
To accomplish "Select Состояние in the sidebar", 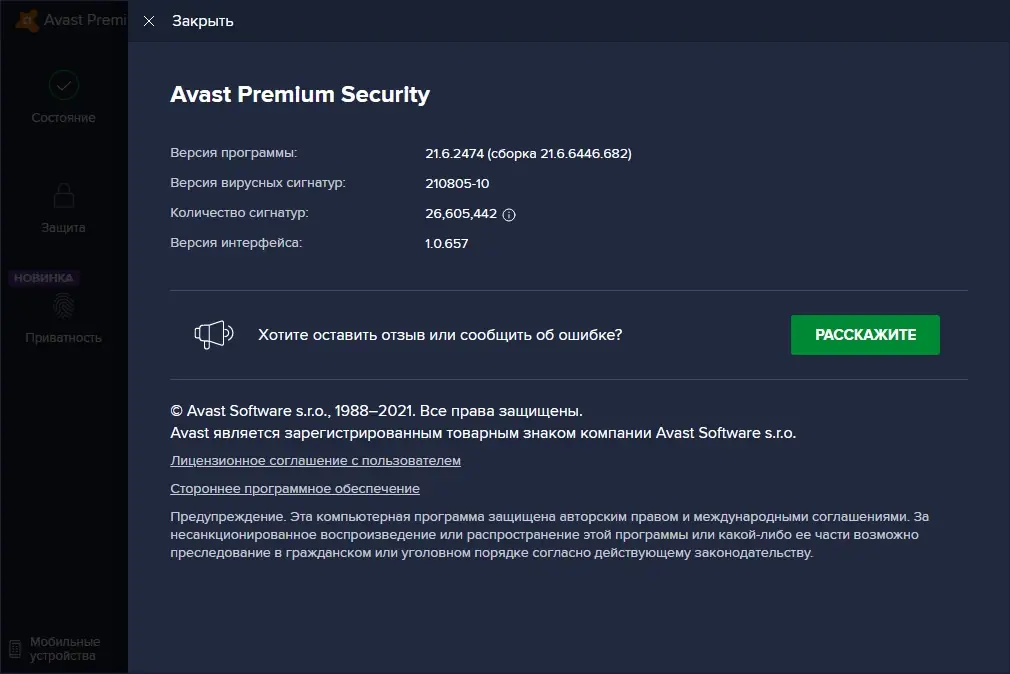I will pyautogui.click(x=63, y=117).
